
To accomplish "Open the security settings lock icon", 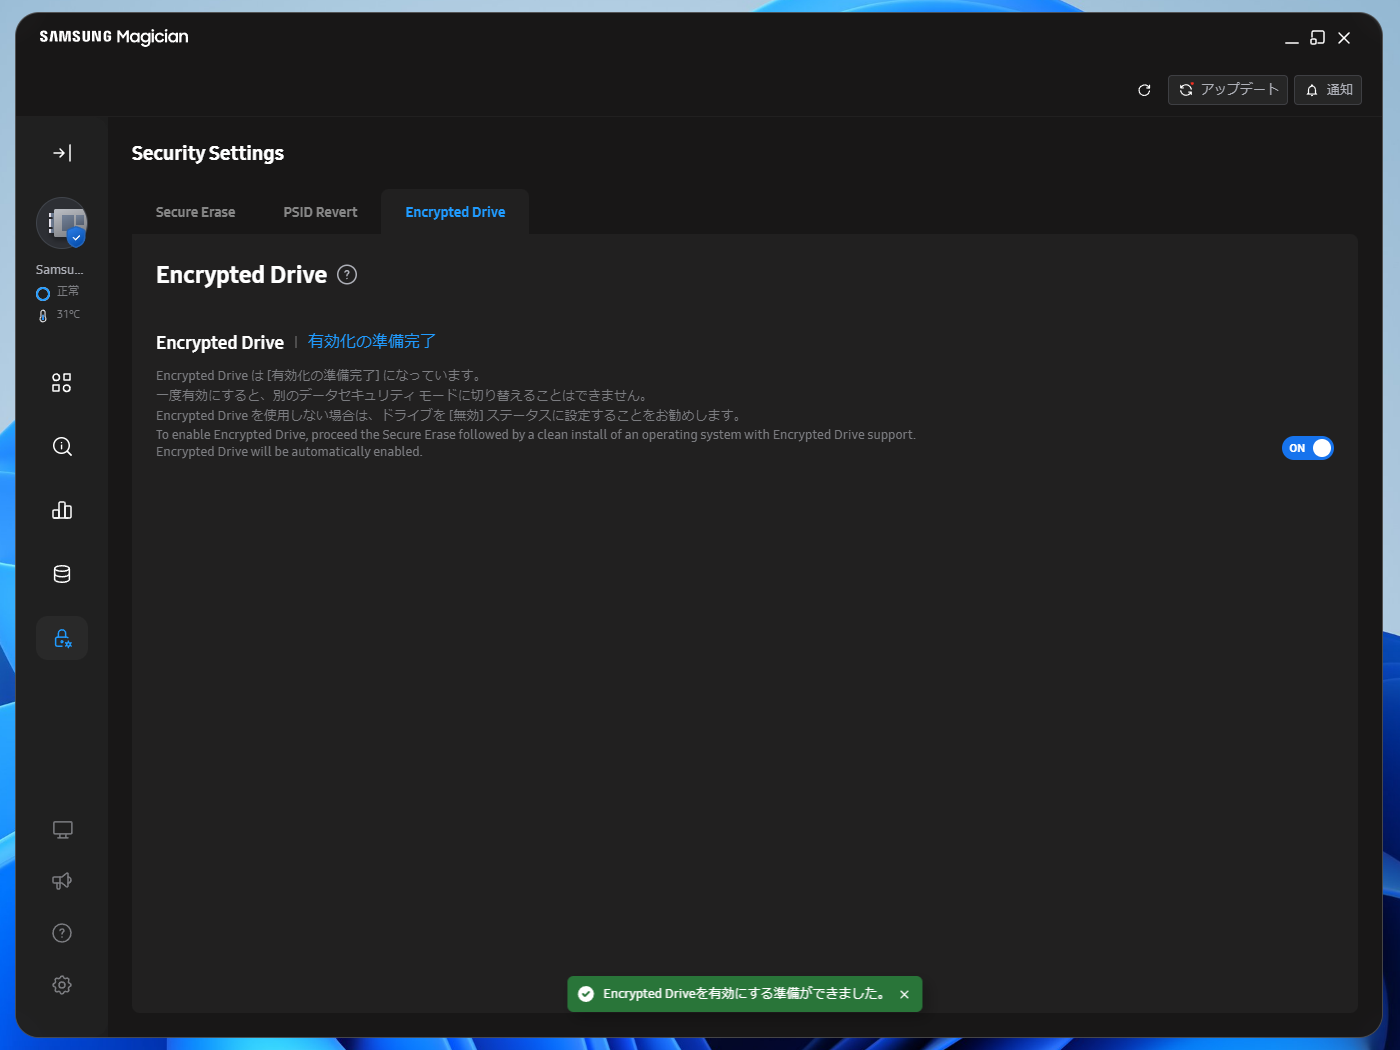I will coord(62,638).
